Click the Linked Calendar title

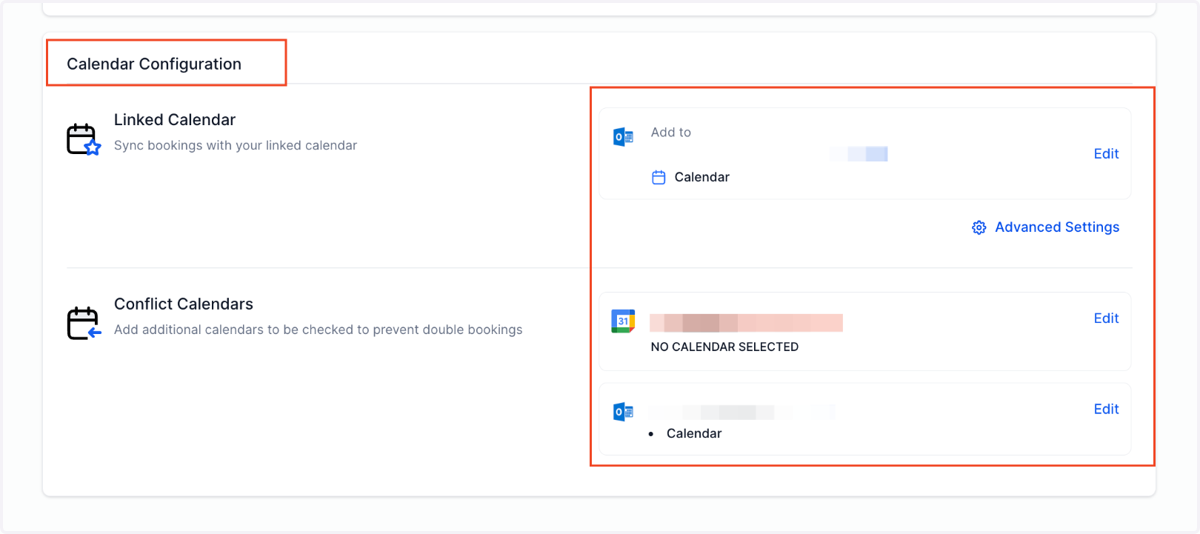tap(175, 120)
